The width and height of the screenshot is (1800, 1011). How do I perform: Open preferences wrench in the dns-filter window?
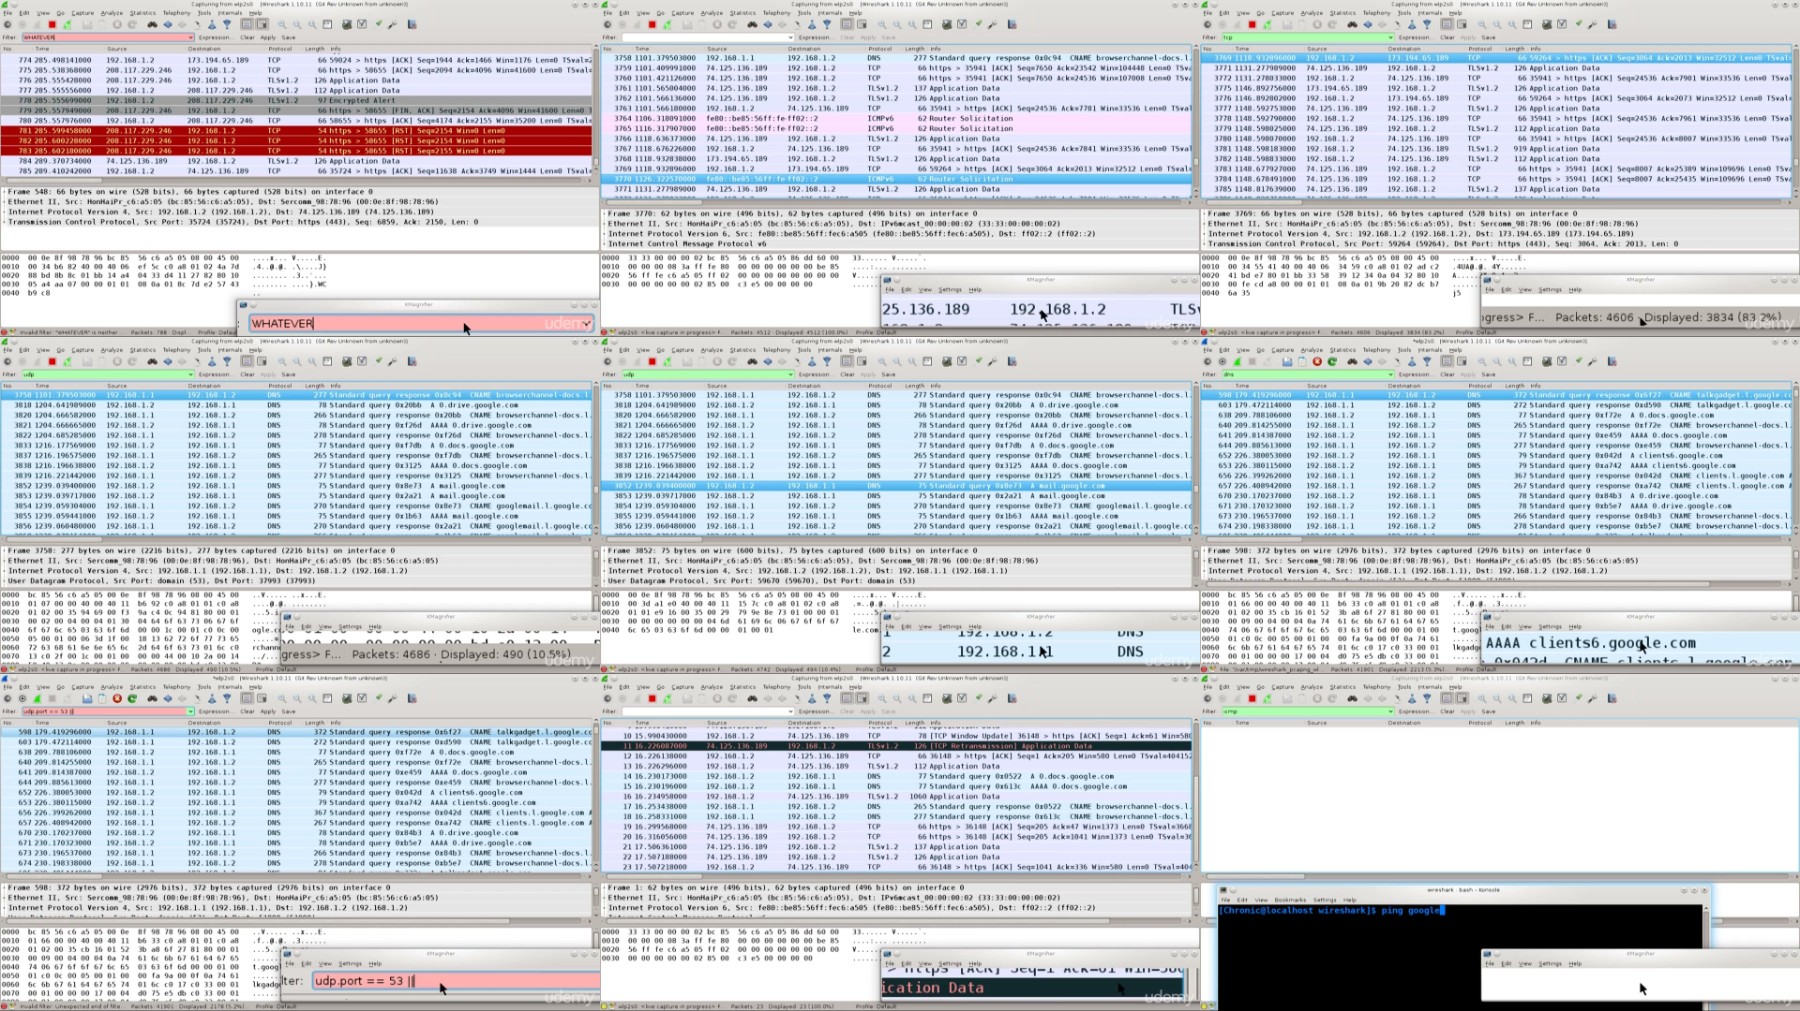click(1592, 362)
